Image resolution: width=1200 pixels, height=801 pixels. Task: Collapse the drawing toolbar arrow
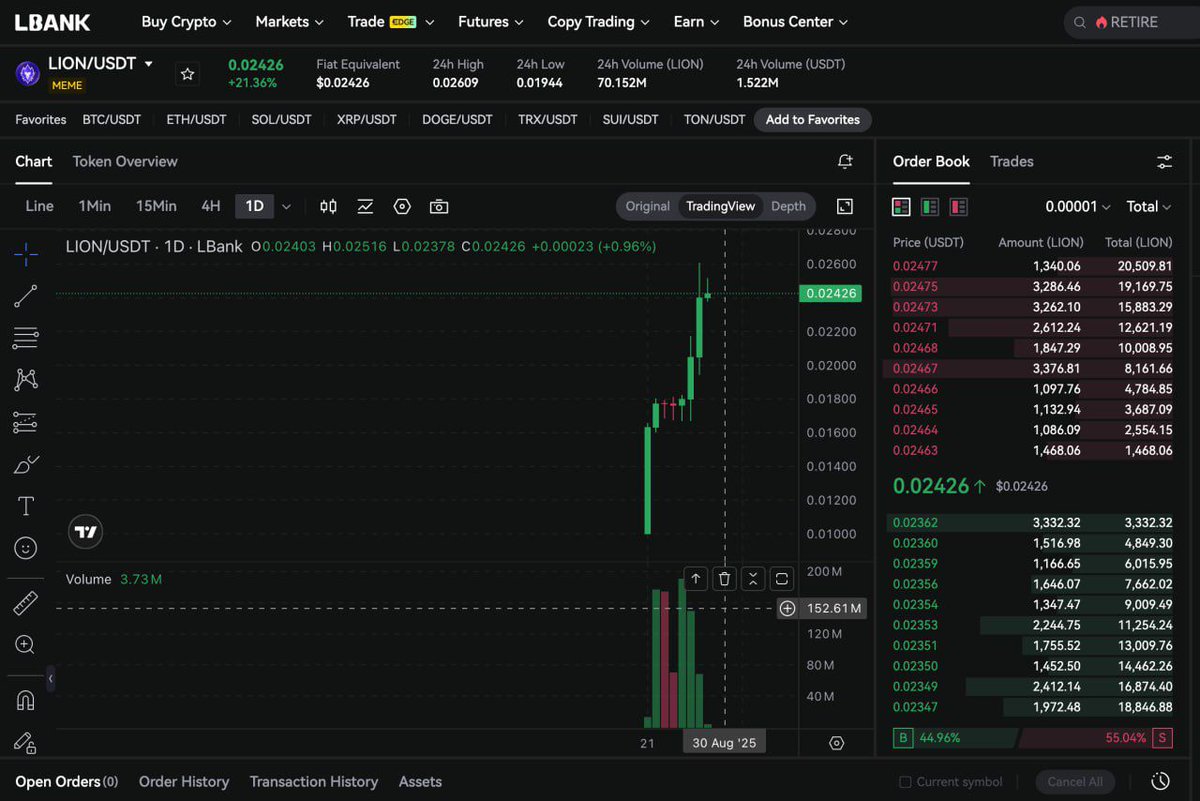pos(50,680)
